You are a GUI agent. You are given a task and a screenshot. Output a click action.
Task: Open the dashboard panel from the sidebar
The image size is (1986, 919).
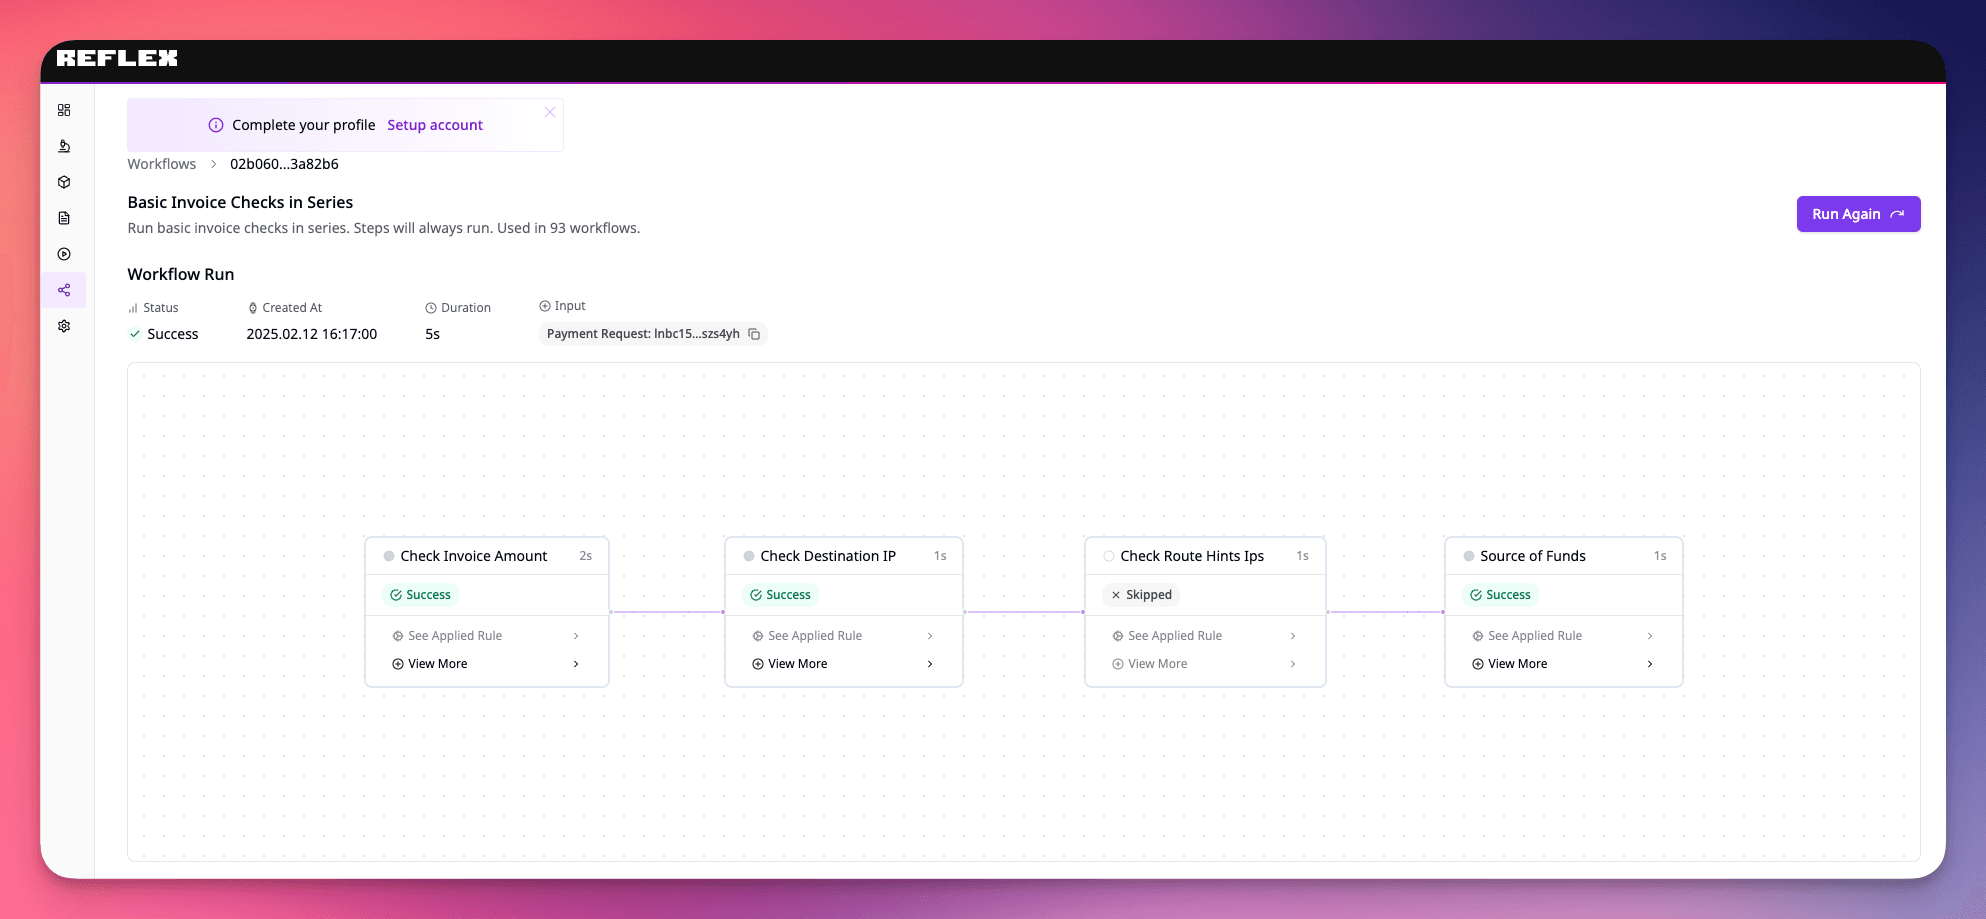click(x=64, y=110)
